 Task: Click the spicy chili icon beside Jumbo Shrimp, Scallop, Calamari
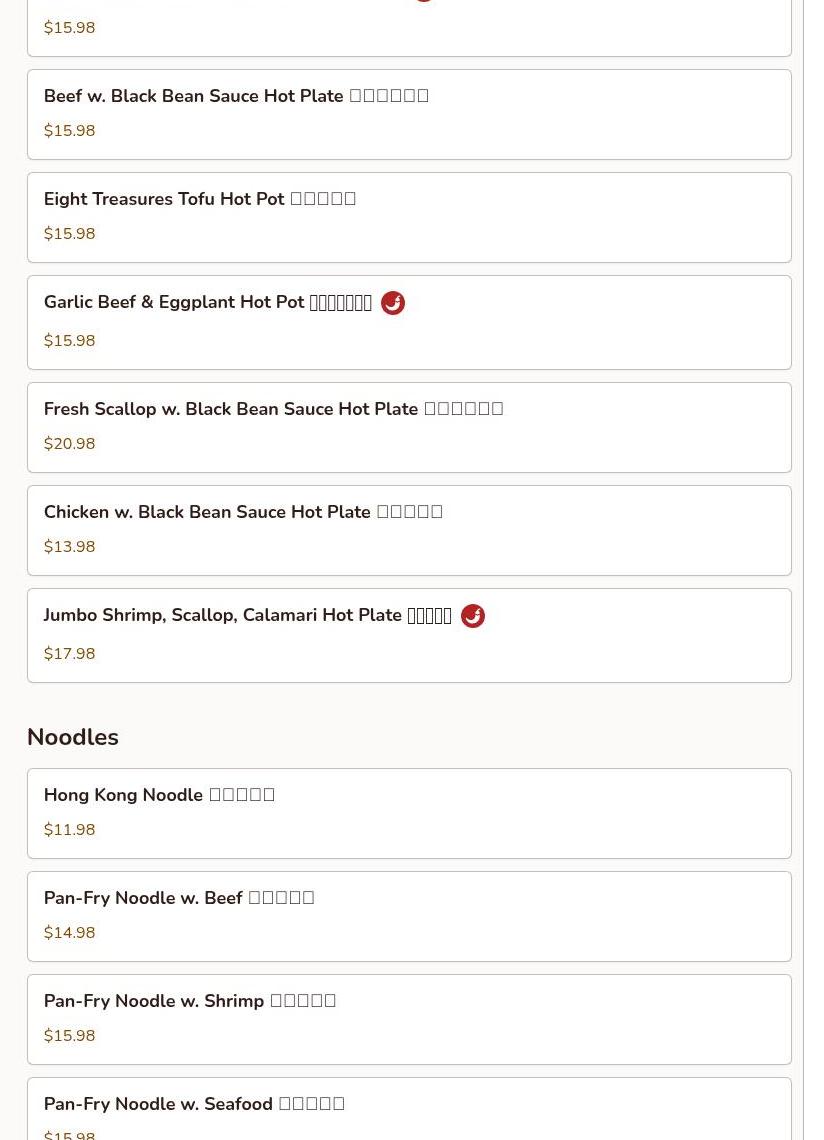tap(473, 616)
